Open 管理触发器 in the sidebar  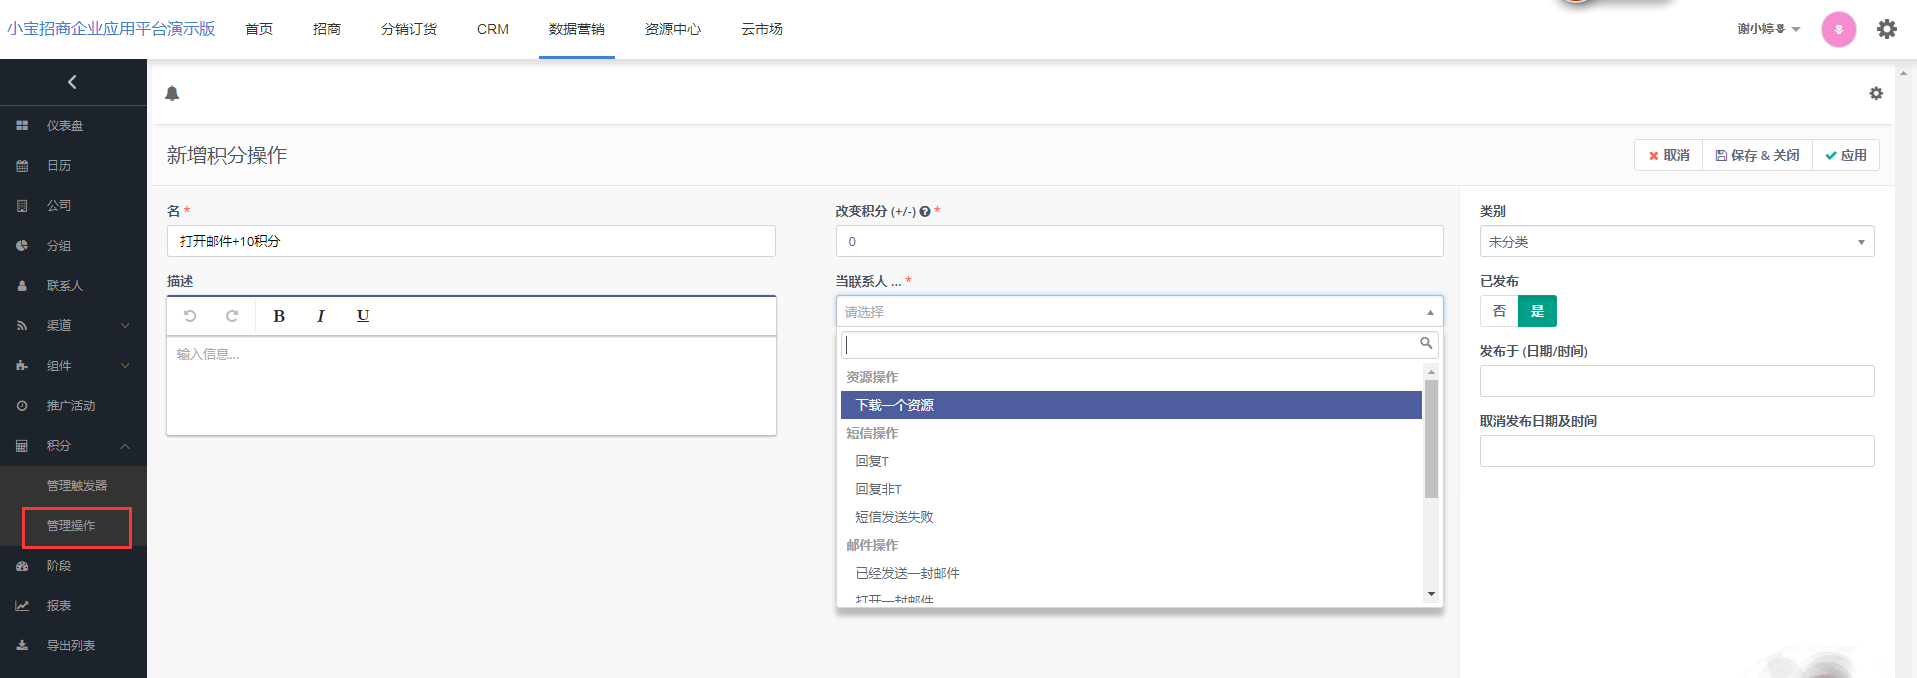(77, 485)
